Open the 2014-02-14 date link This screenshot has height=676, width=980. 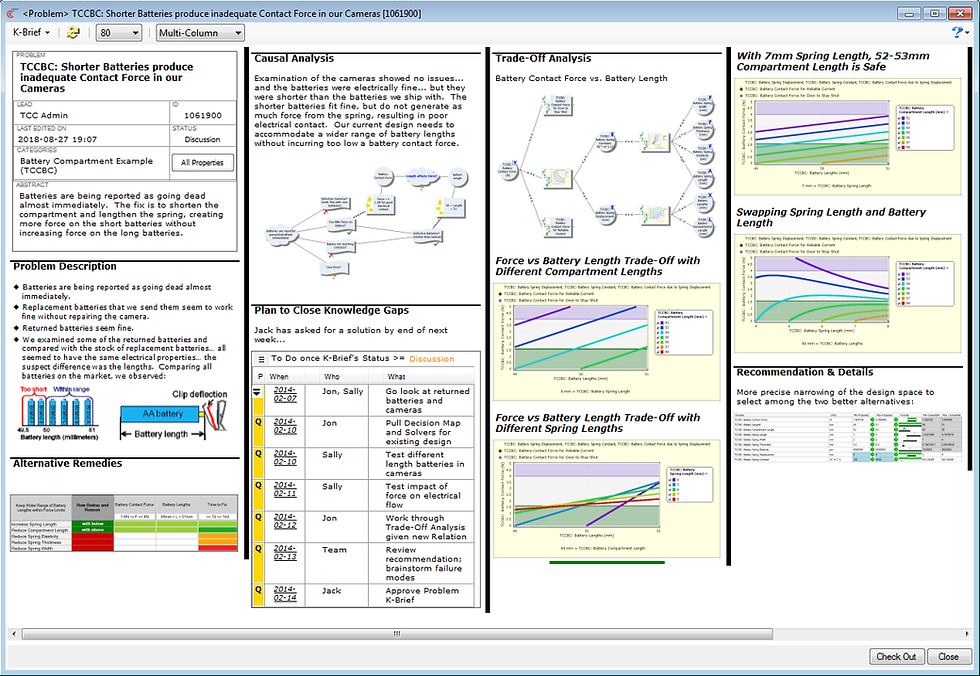point(285,594)
